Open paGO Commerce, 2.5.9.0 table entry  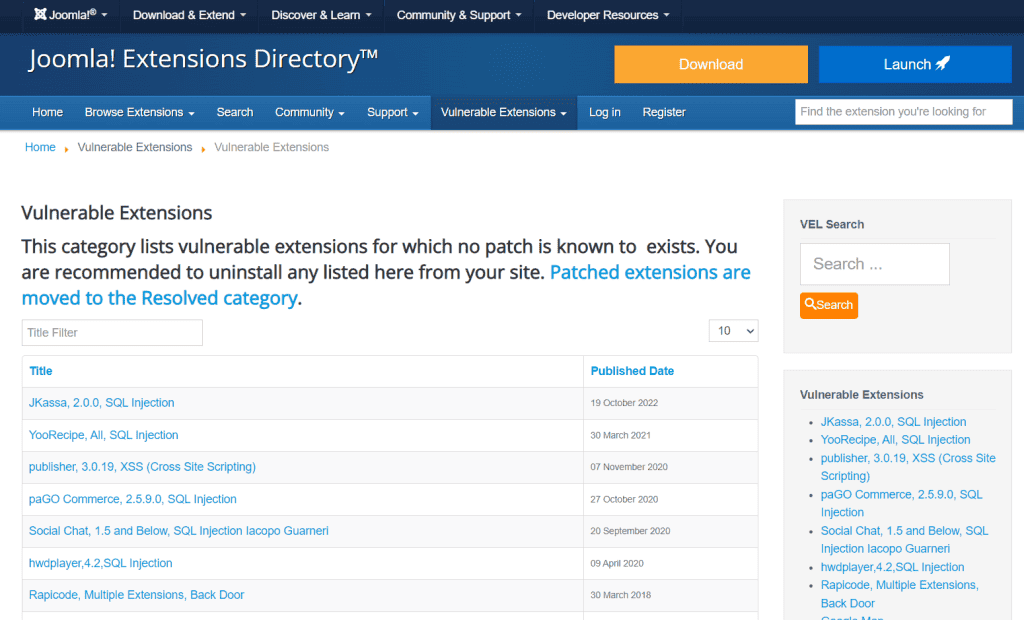click(x=133, y=499)
